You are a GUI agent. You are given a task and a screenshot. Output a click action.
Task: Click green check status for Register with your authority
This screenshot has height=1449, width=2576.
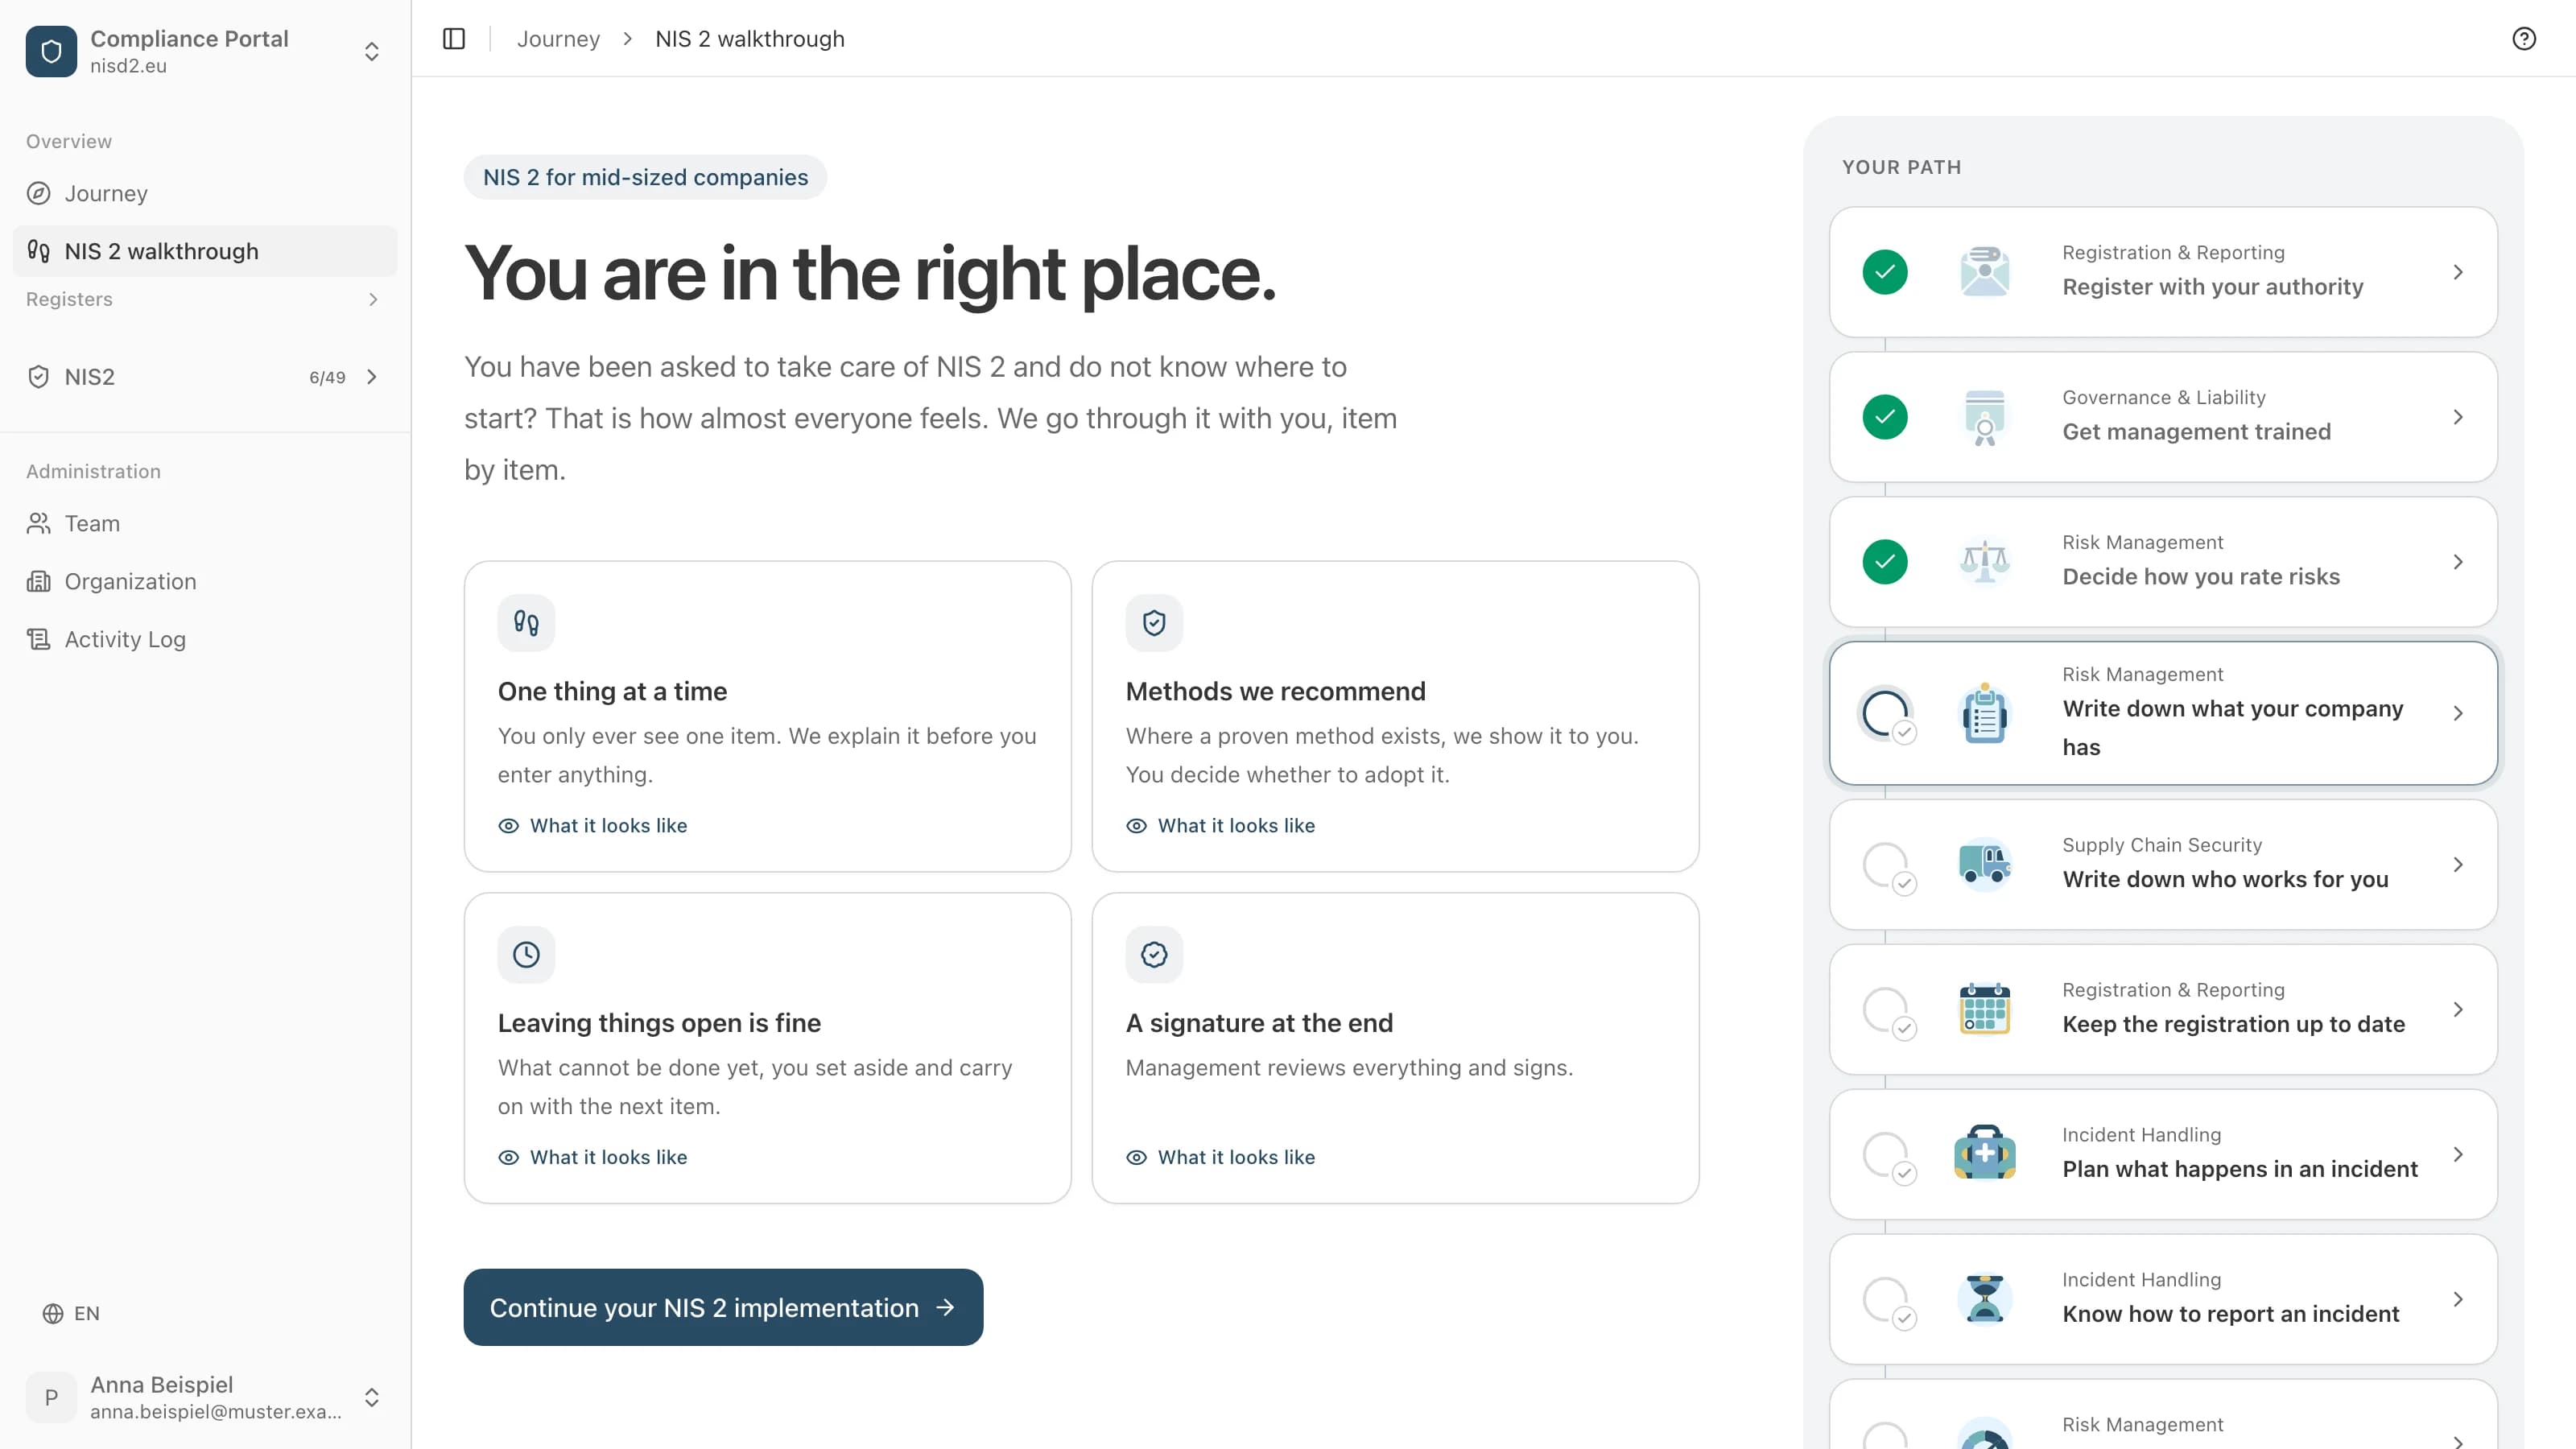1885,272
